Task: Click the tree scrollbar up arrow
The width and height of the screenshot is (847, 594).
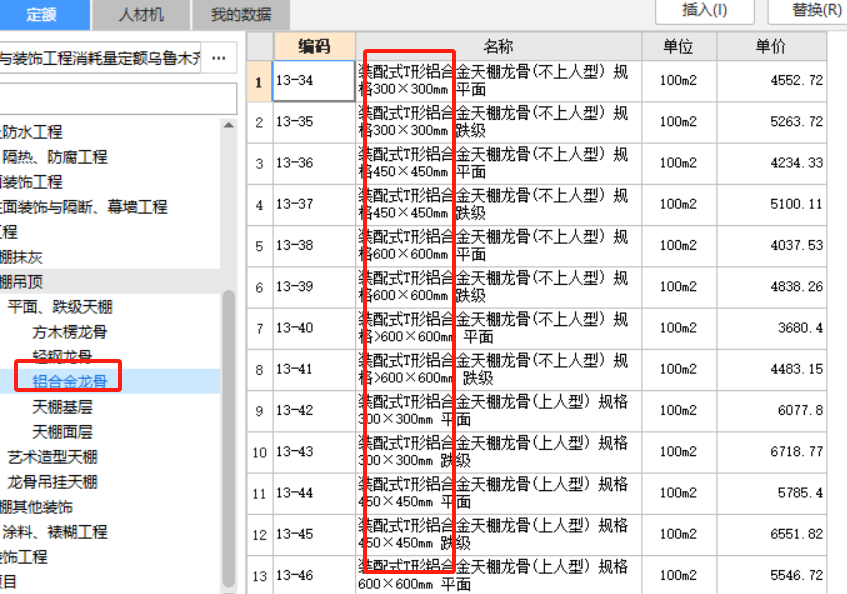Action: pyautogui.click(x=229, y=125)
